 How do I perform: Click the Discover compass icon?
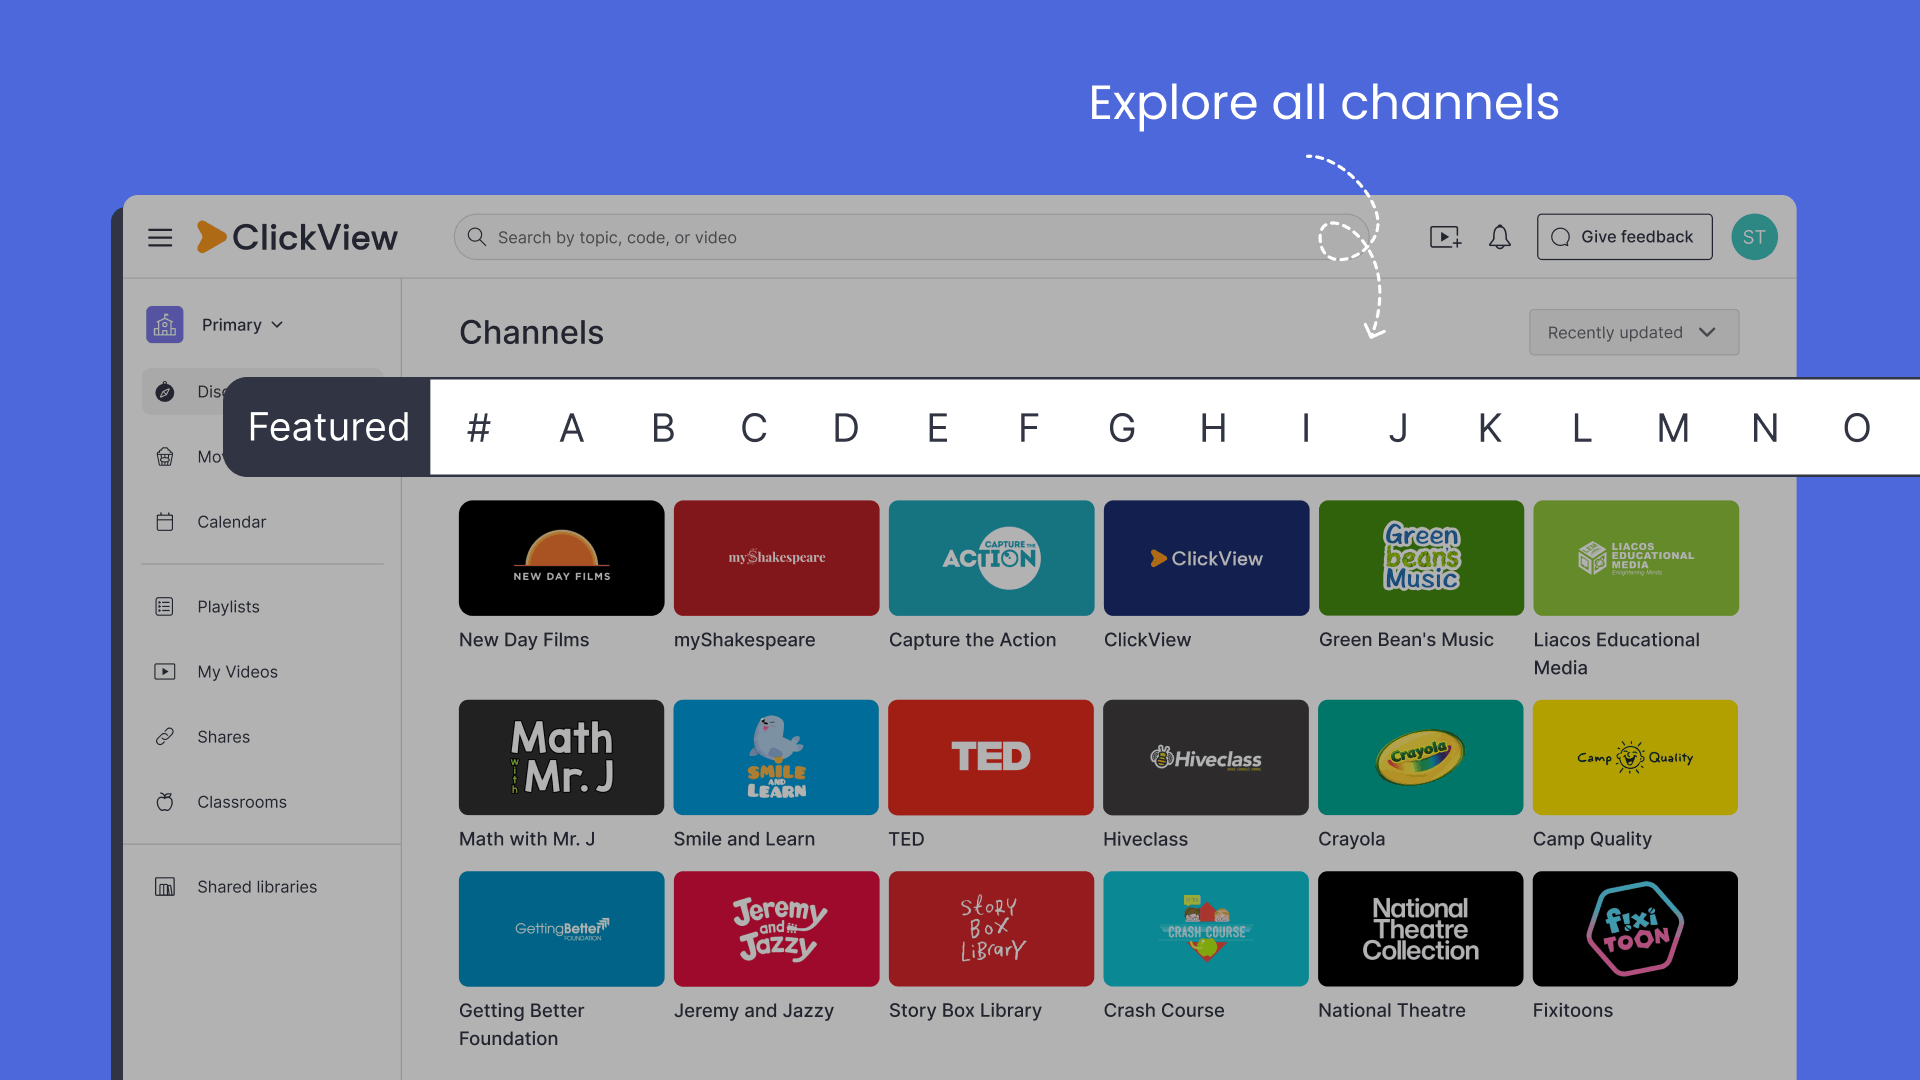[165, 392]
